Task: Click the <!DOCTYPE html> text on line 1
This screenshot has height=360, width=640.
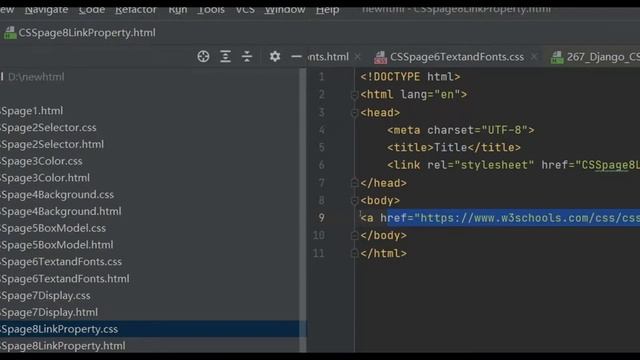Action: [x=410, y=77]
